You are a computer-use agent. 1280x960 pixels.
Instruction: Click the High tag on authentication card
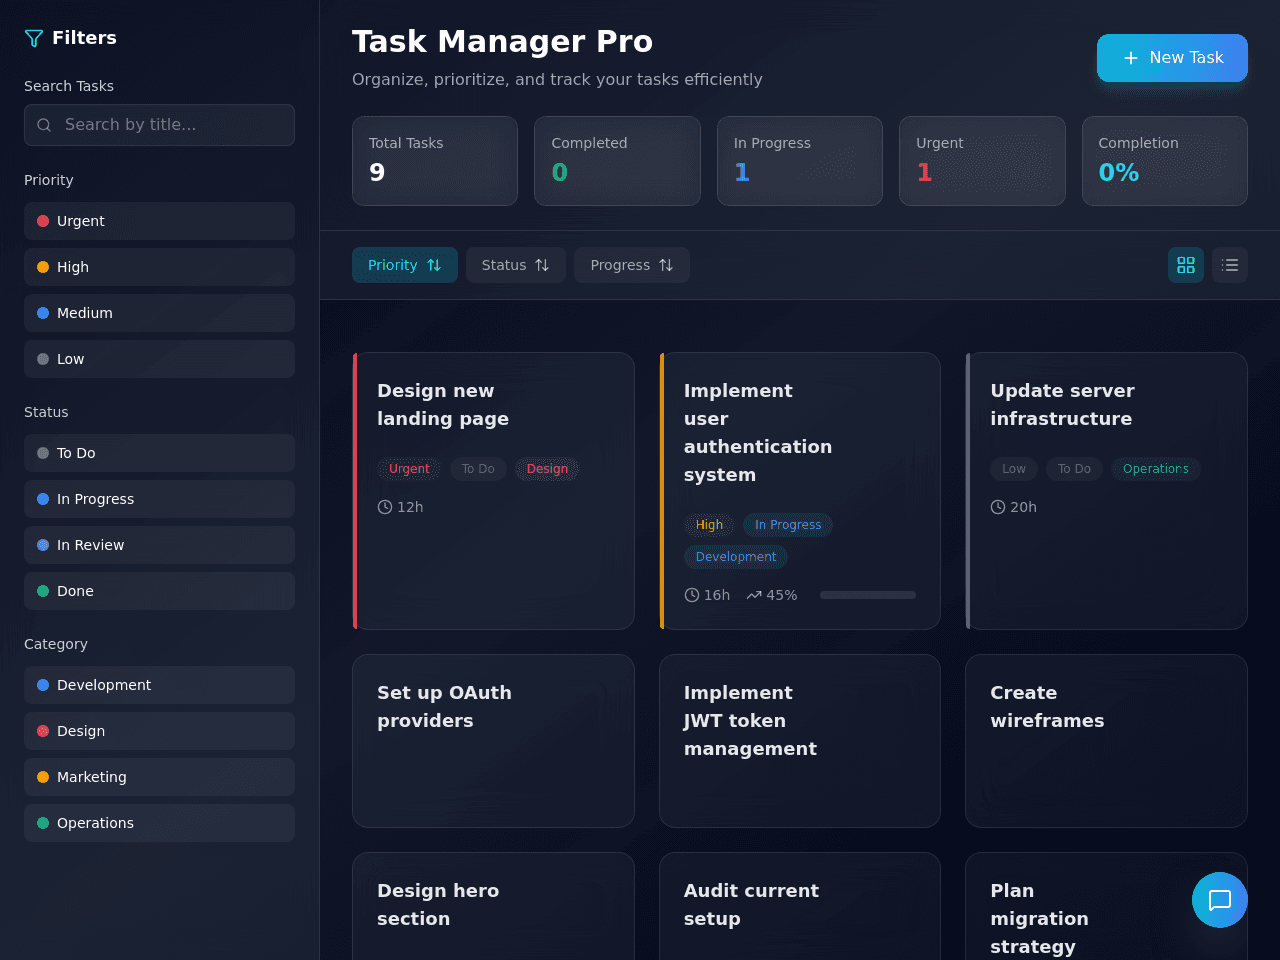[x=709, y=525]
